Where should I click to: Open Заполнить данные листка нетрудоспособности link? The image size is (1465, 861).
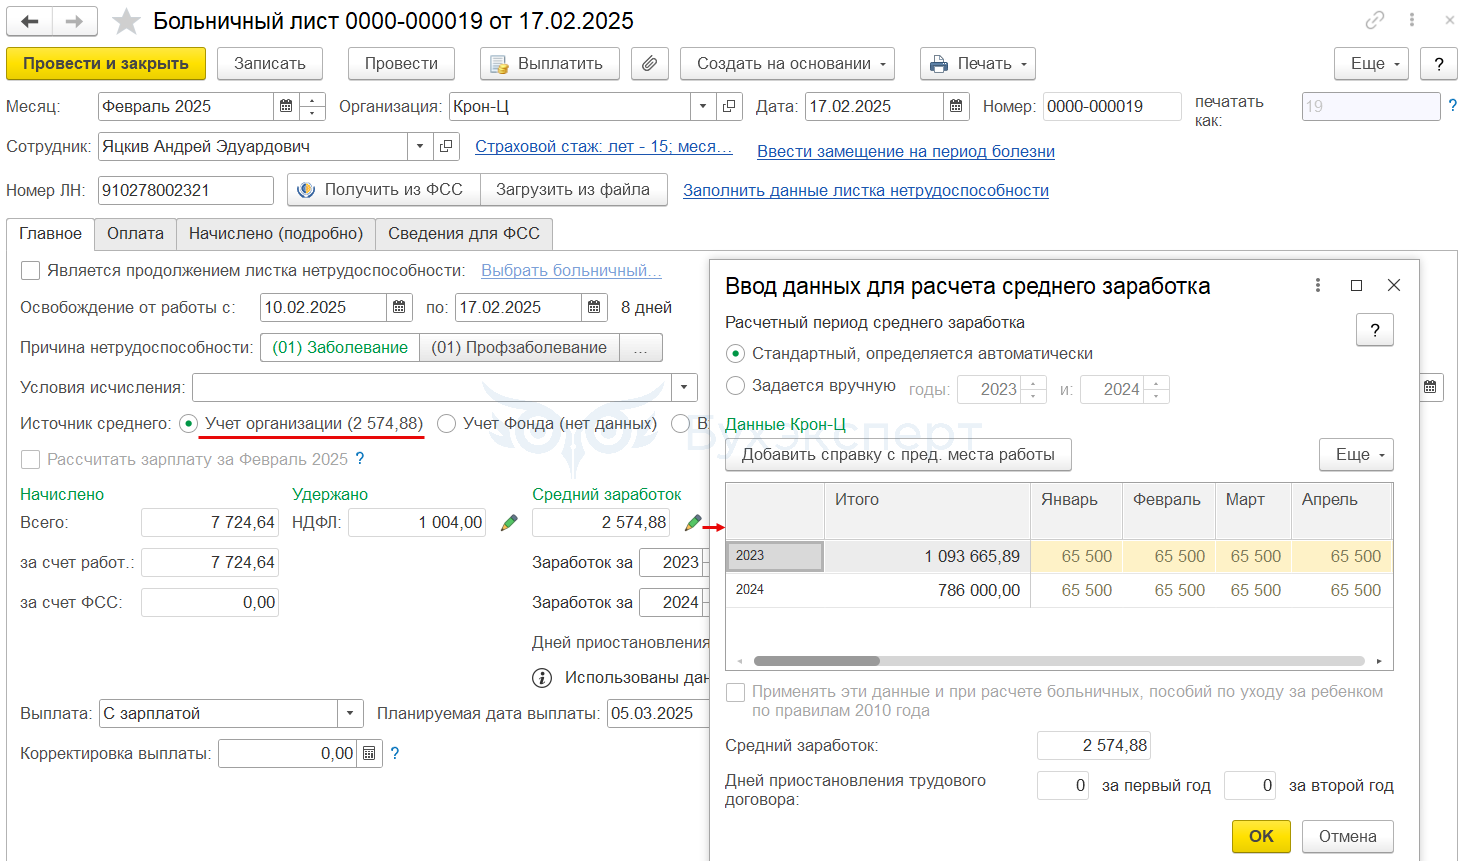[866, 191]
